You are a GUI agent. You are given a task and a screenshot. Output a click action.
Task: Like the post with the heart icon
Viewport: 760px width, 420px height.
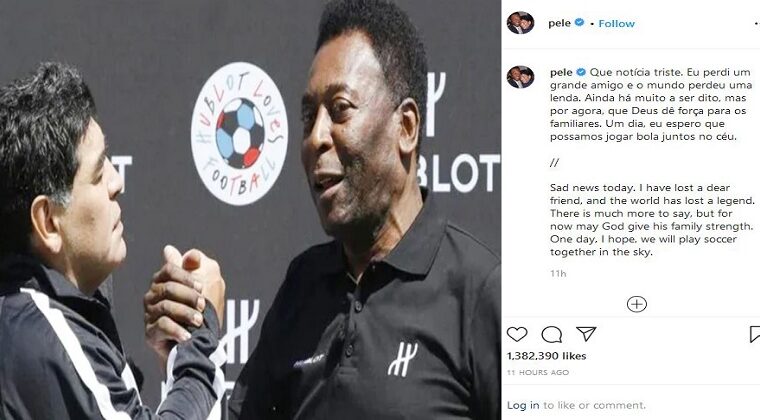[517, 334]
